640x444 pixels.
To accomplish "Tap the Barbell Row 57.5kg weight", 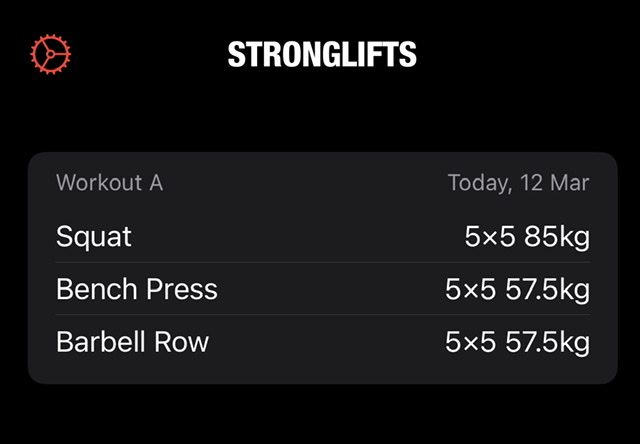I will click(x=545, y=342).
